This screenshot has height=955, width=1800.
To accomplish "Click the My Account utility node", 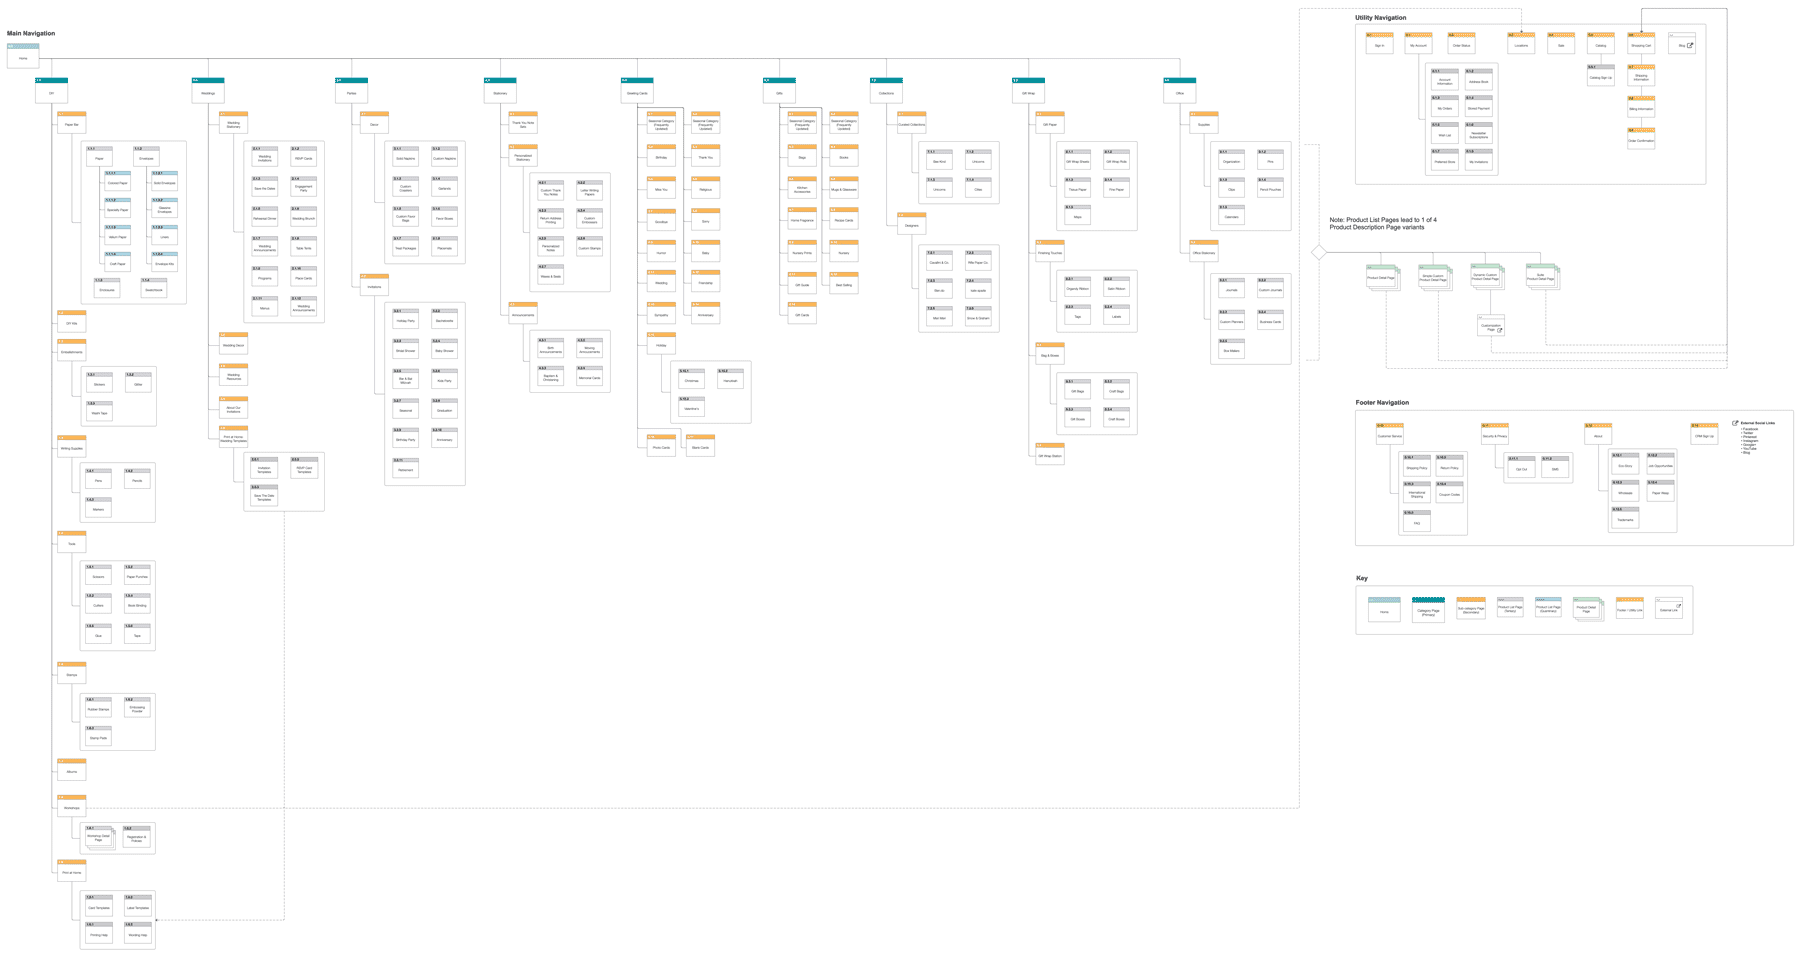I will pyautogui.click(x=1418, y=44).
